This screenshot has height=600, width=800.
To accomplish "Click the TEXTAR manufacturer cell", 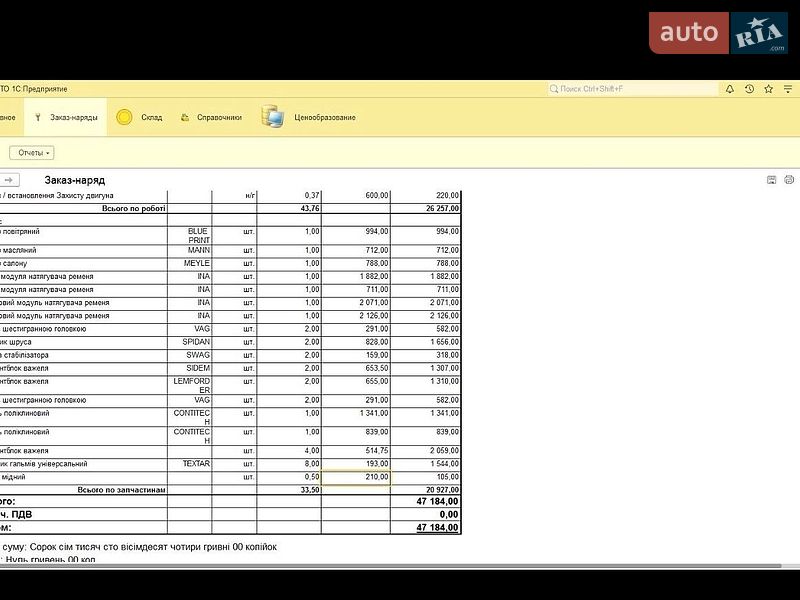I will [x=189, y=464].
